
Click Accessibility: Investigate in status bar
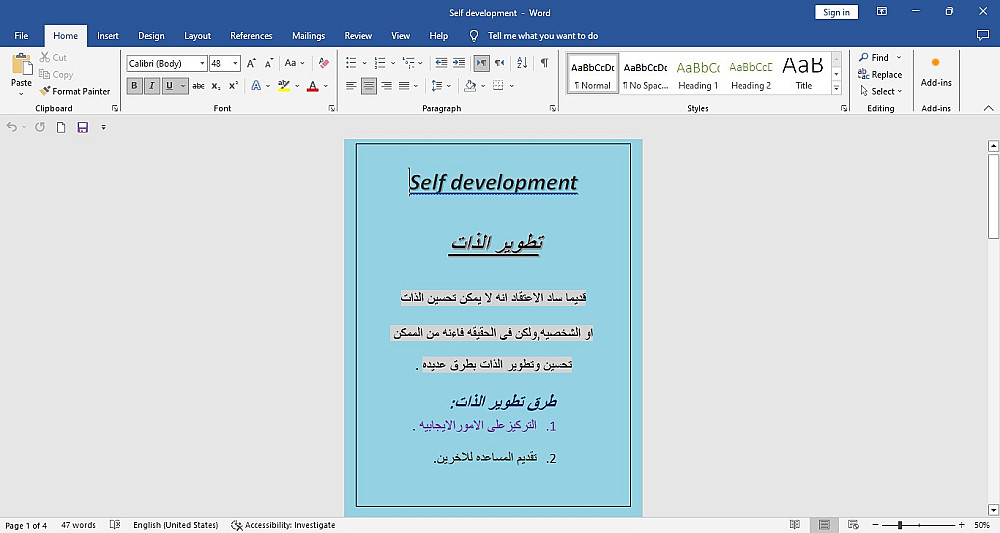pos(283,525)
